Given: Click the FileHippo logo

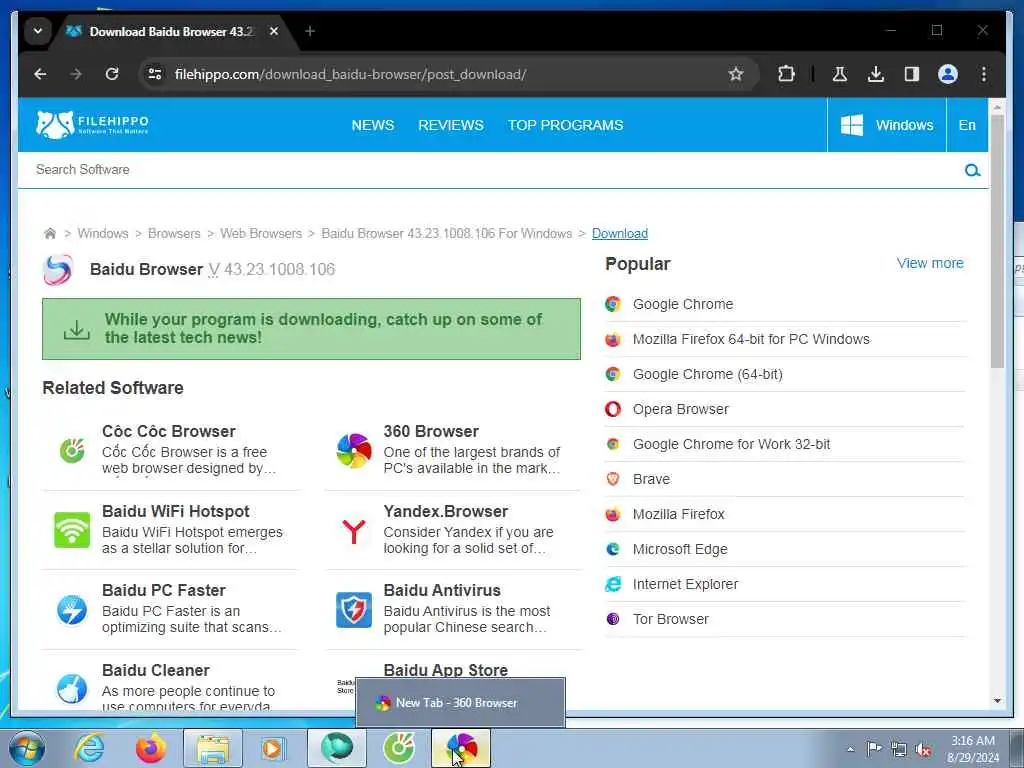Looking at the screenshot, I should click(x=92, y=124).
